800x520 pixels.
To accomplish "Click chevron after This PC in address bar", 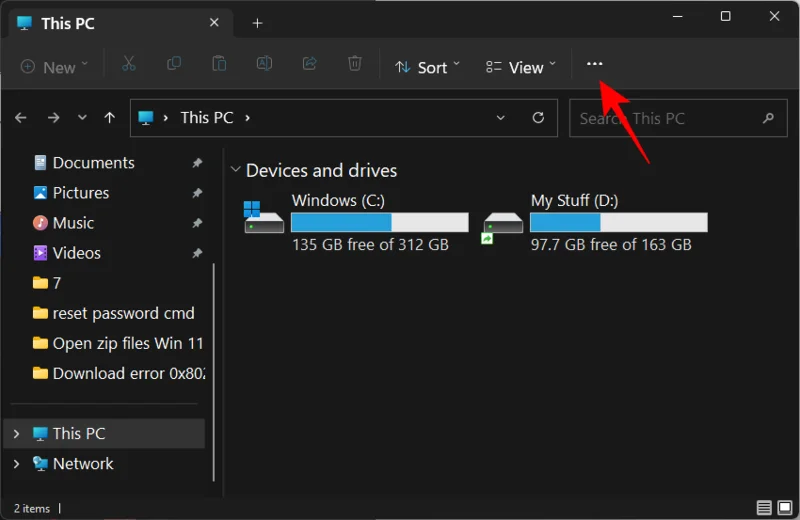I will click(247, 118).
